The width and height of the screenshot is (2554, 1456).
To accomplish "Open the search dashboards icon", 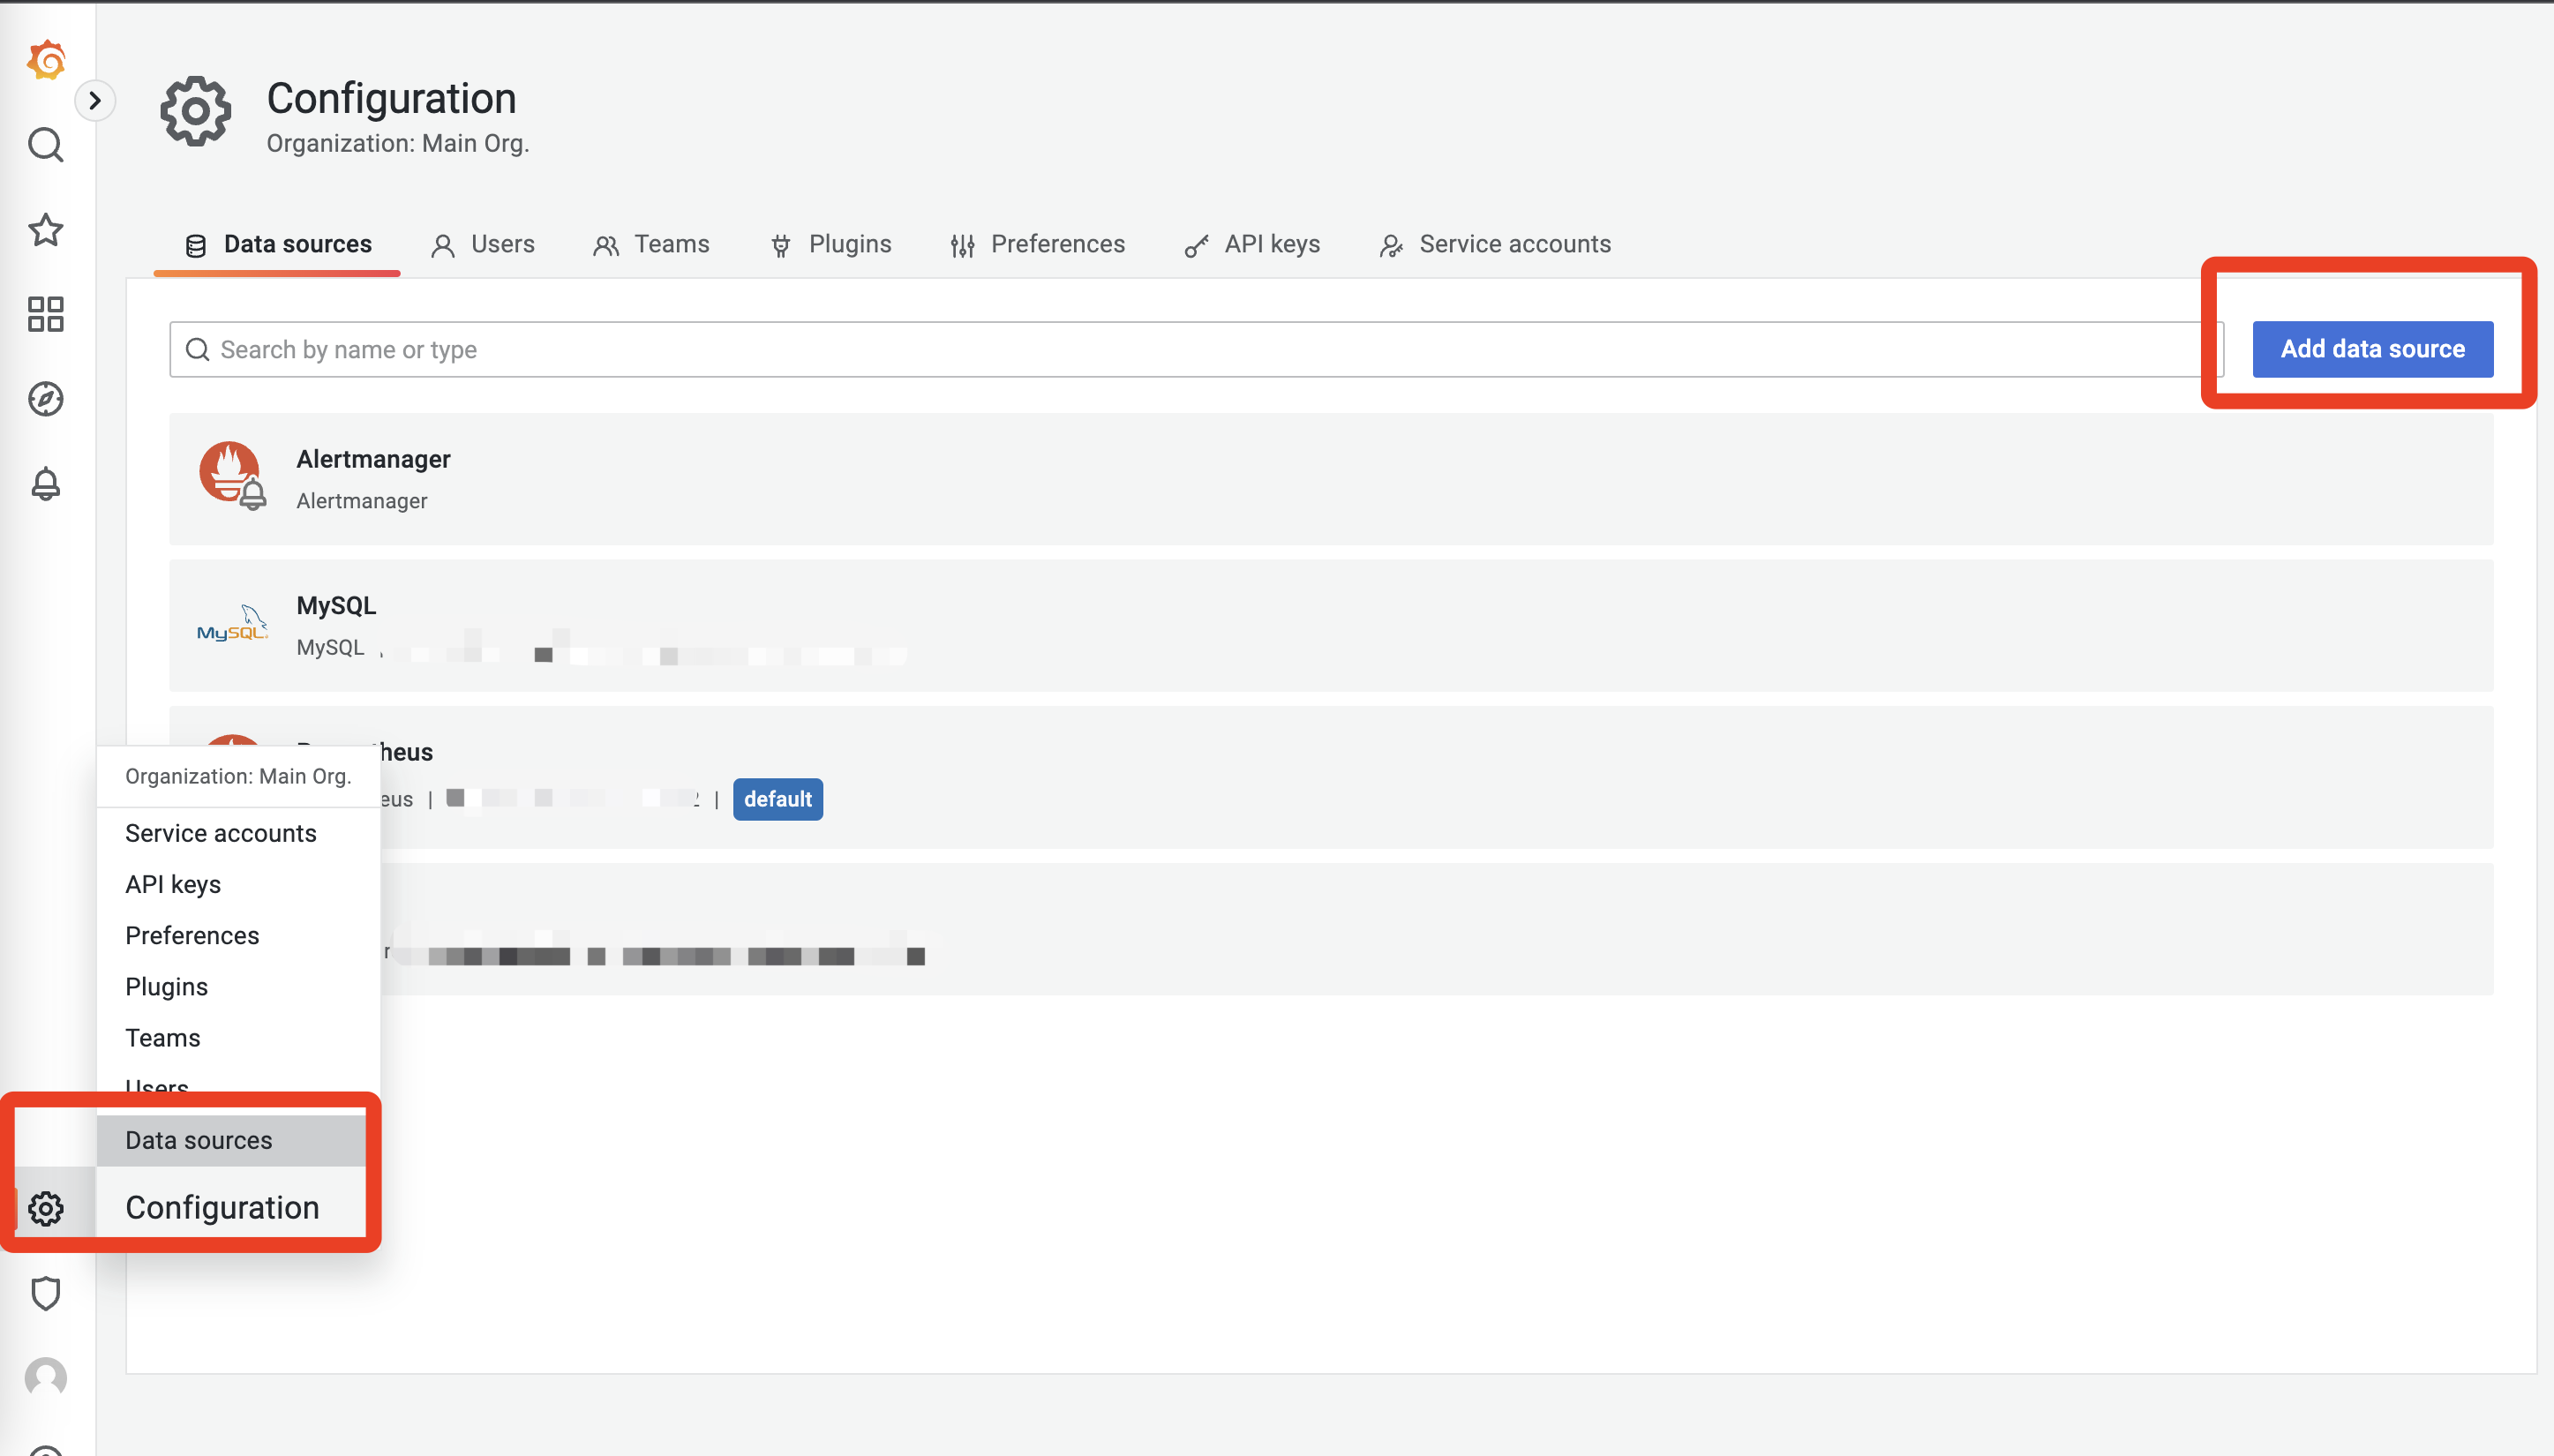I will (46, 145).
